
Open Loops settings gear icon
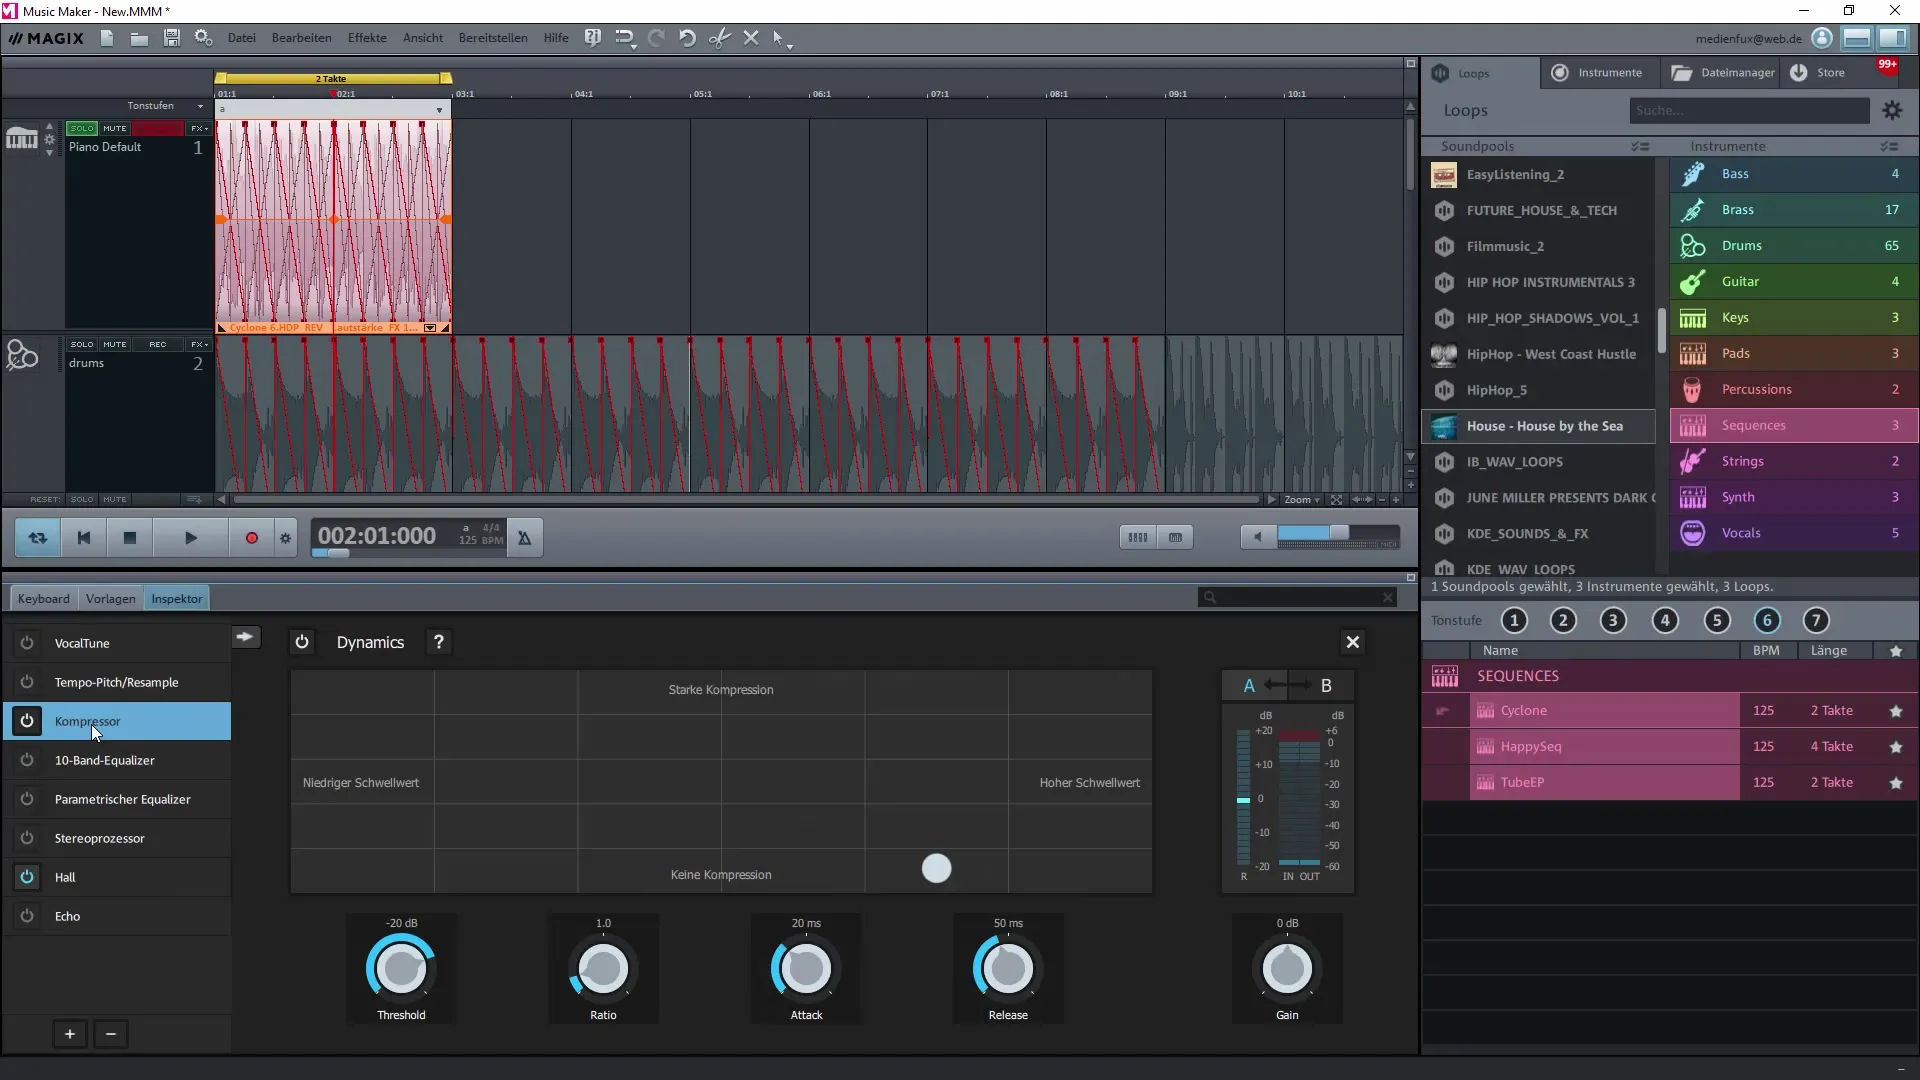coord(1892,110)
